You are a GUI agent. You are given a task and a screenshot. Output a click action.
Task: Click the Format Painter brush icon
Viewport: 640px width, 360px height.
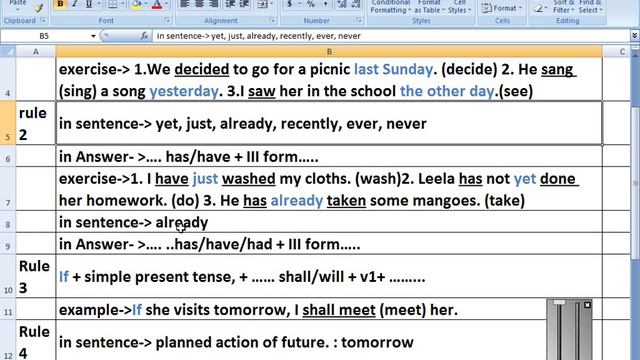point(39,7)
